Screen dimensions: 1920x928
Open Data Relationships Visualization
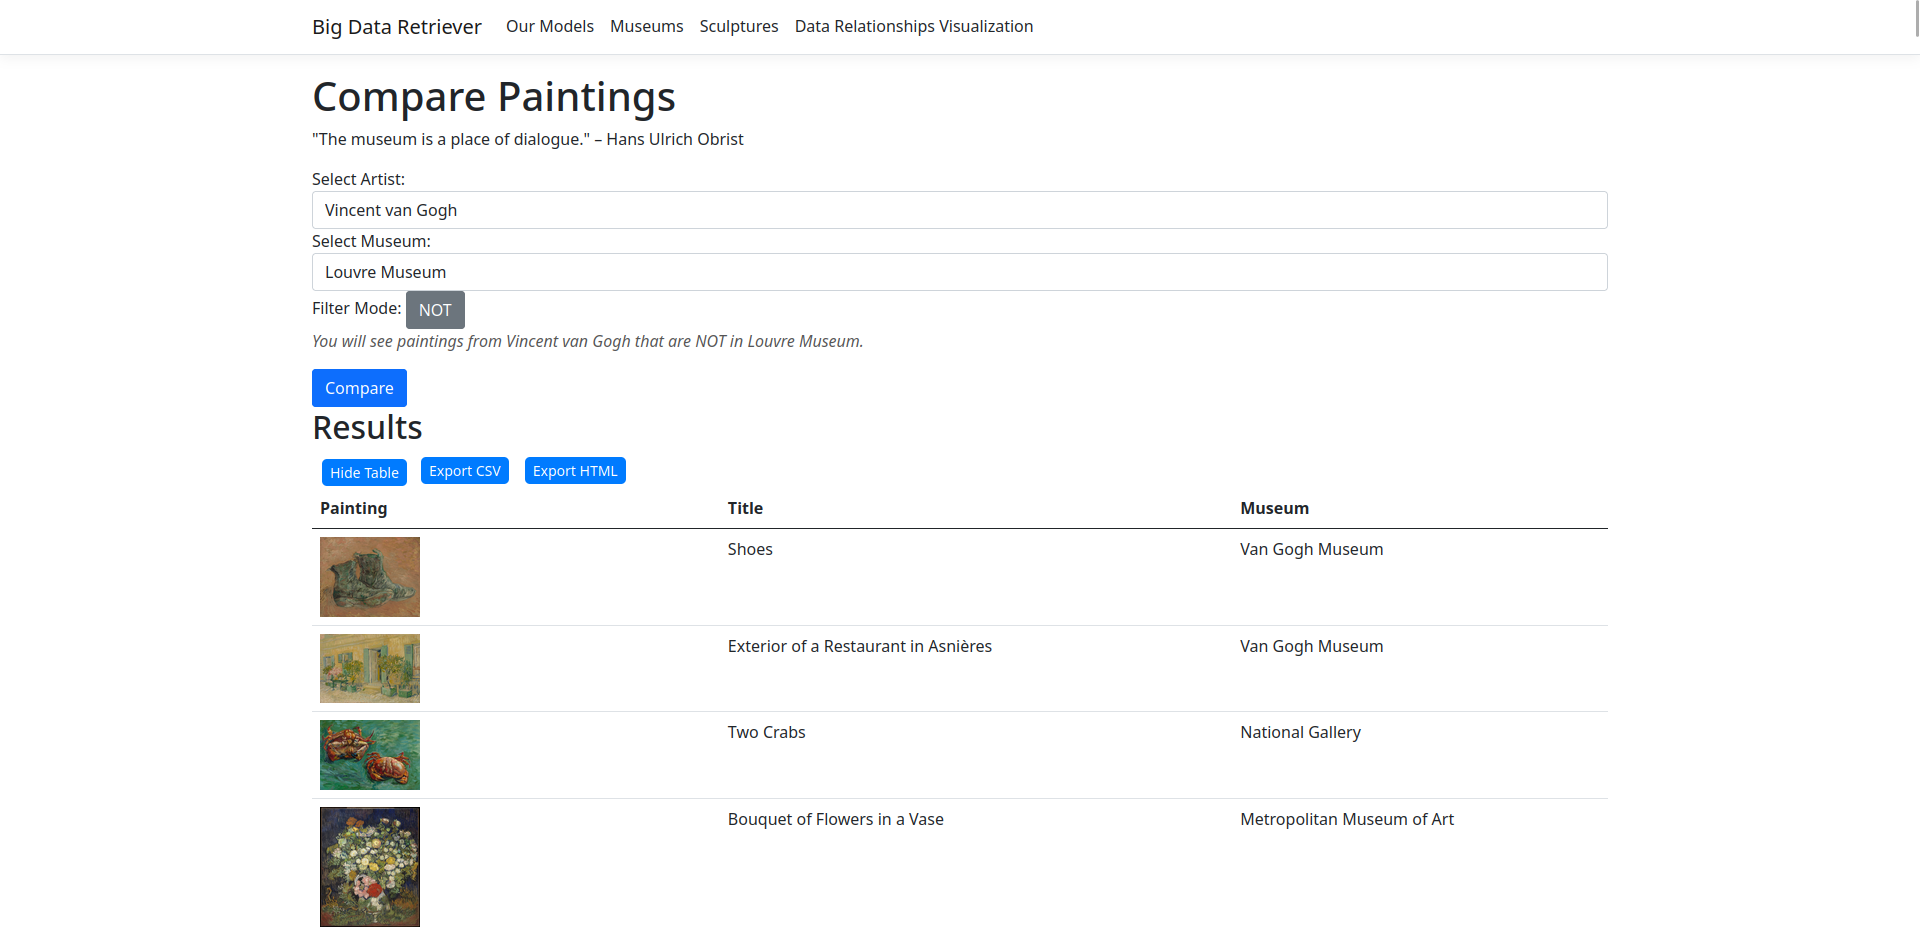(913, 26)
